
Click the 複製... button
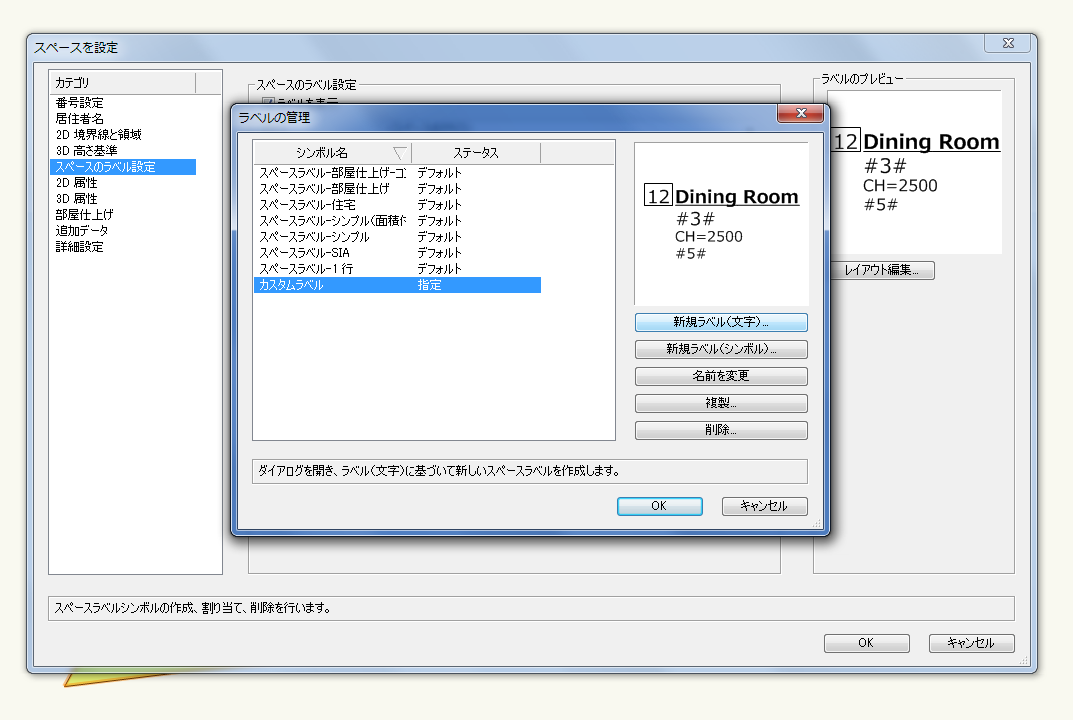[721, 403]
